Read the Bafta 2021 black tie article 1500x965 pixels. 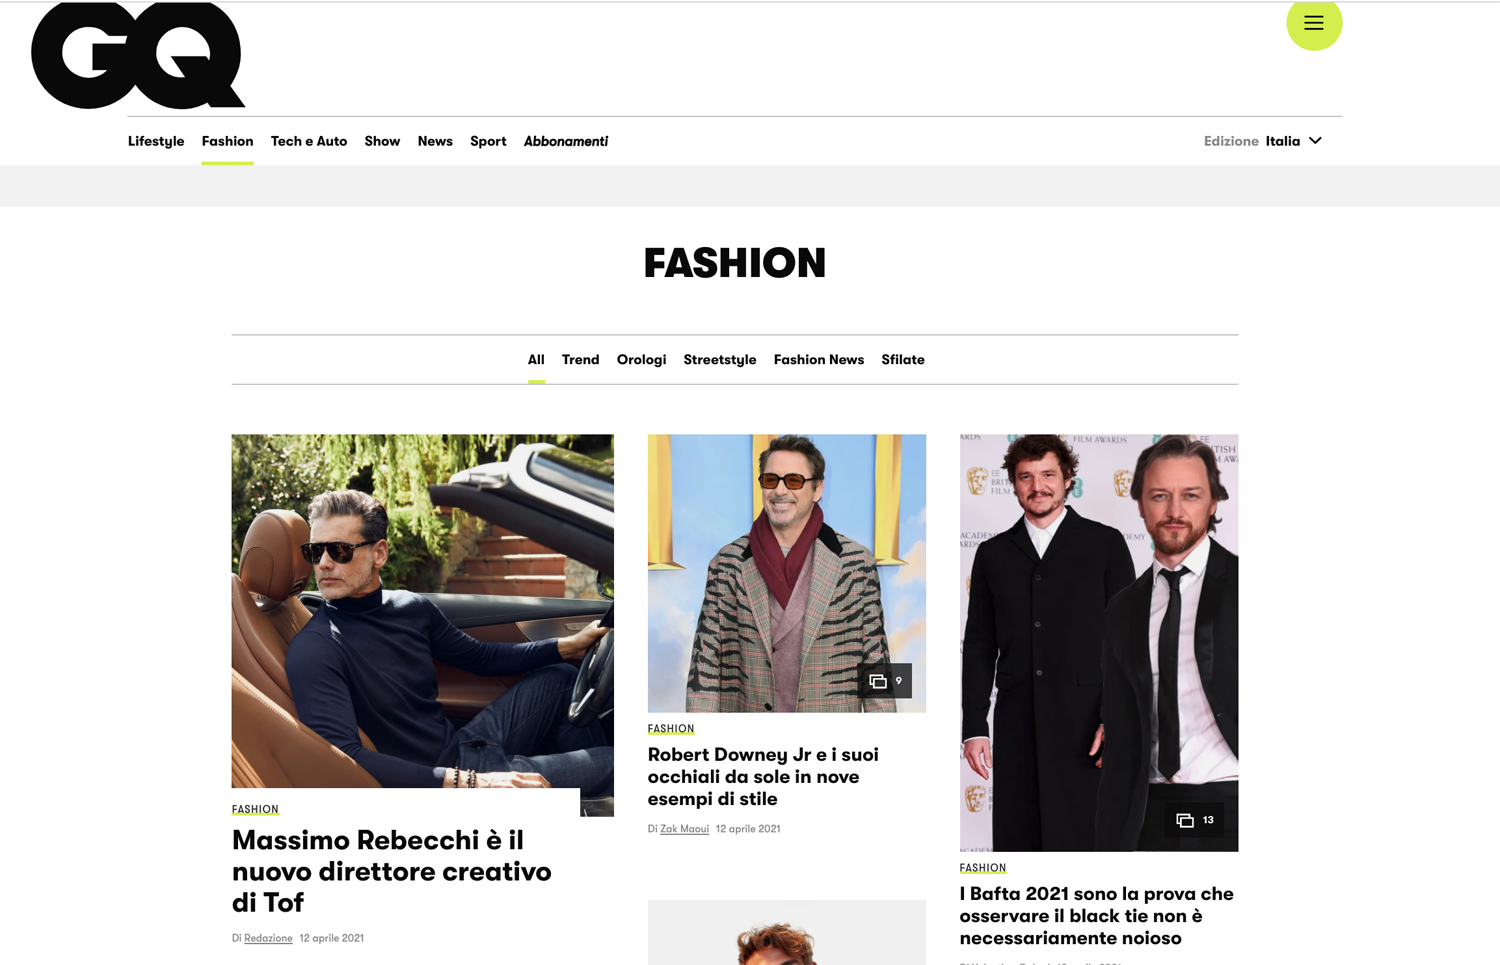(x=1096, y=916)
